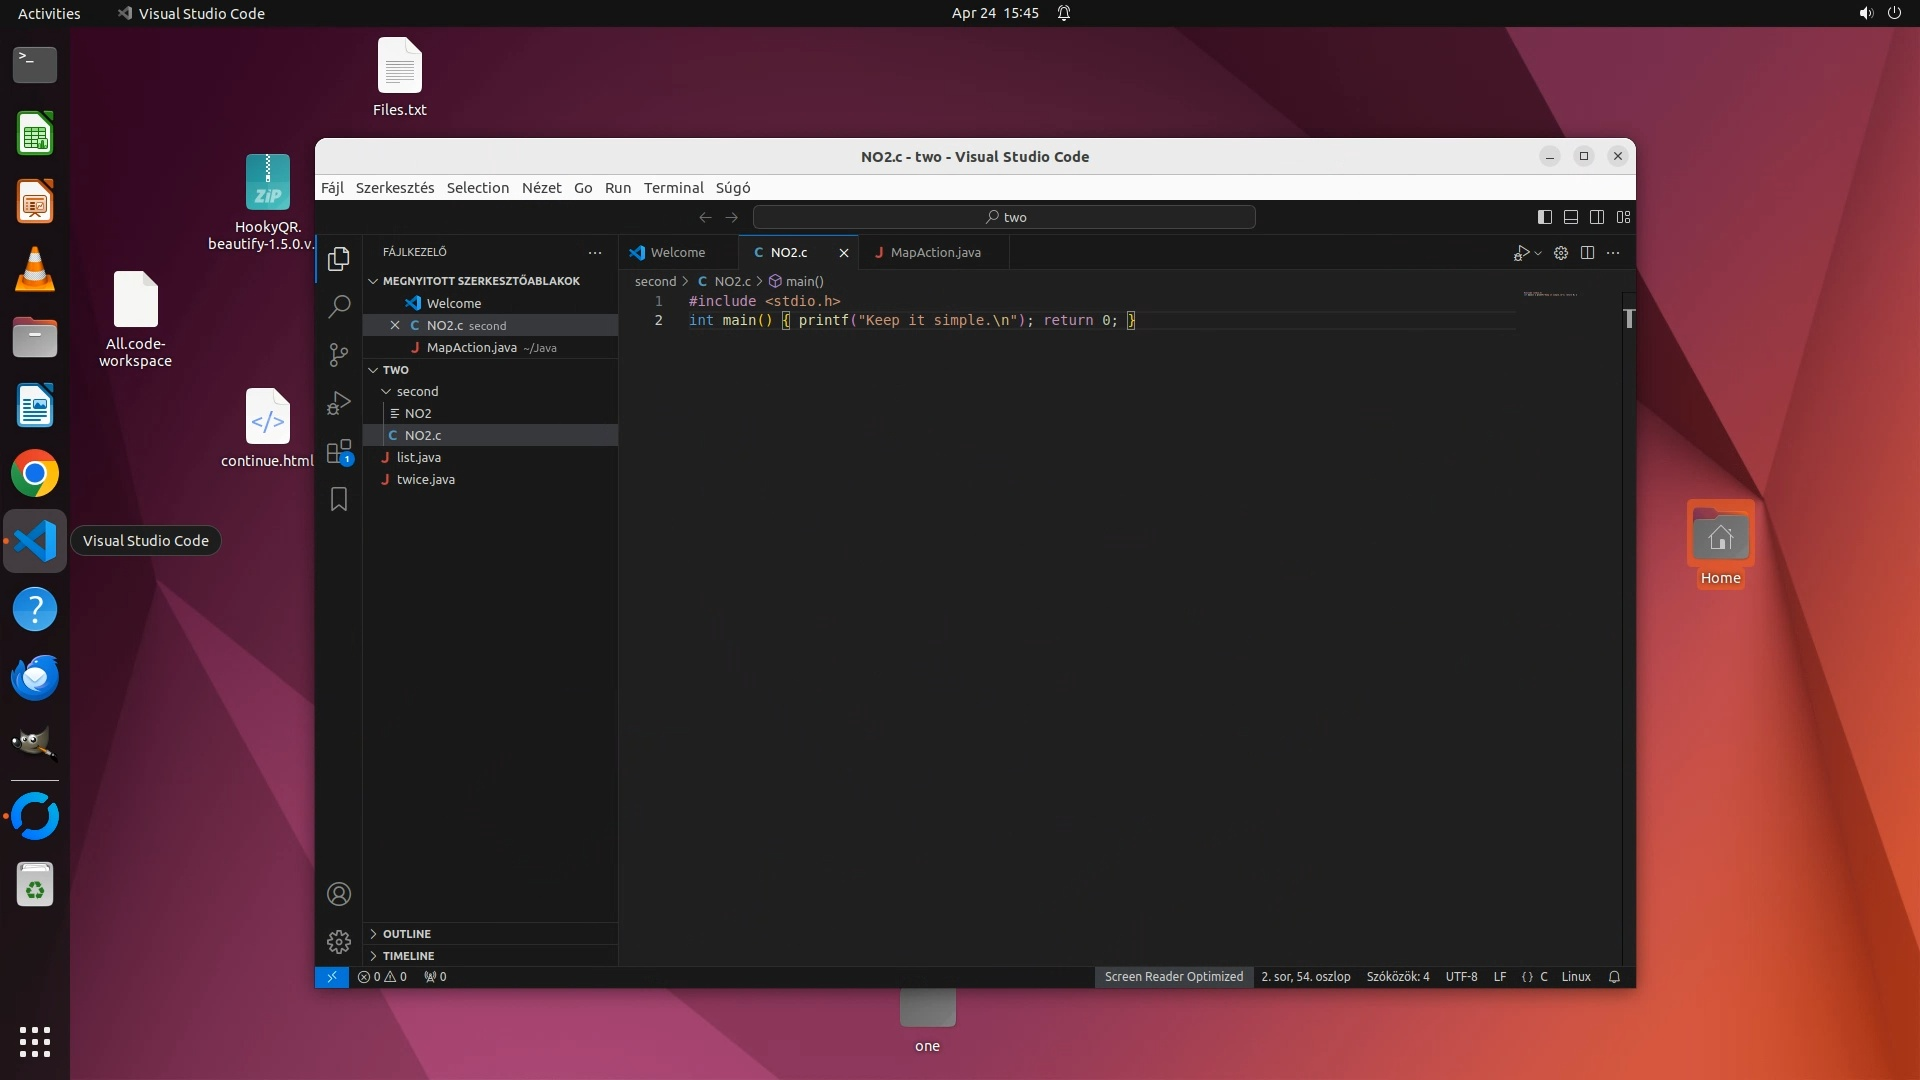The height and width of the screenshot is (1080, 1920).
Task: Open the run button dropdown arrow
Action: 1538,254
